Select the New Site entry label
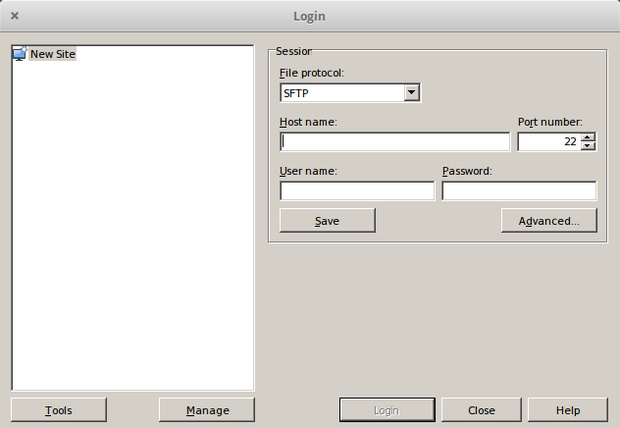 click(x=53, y=54)
